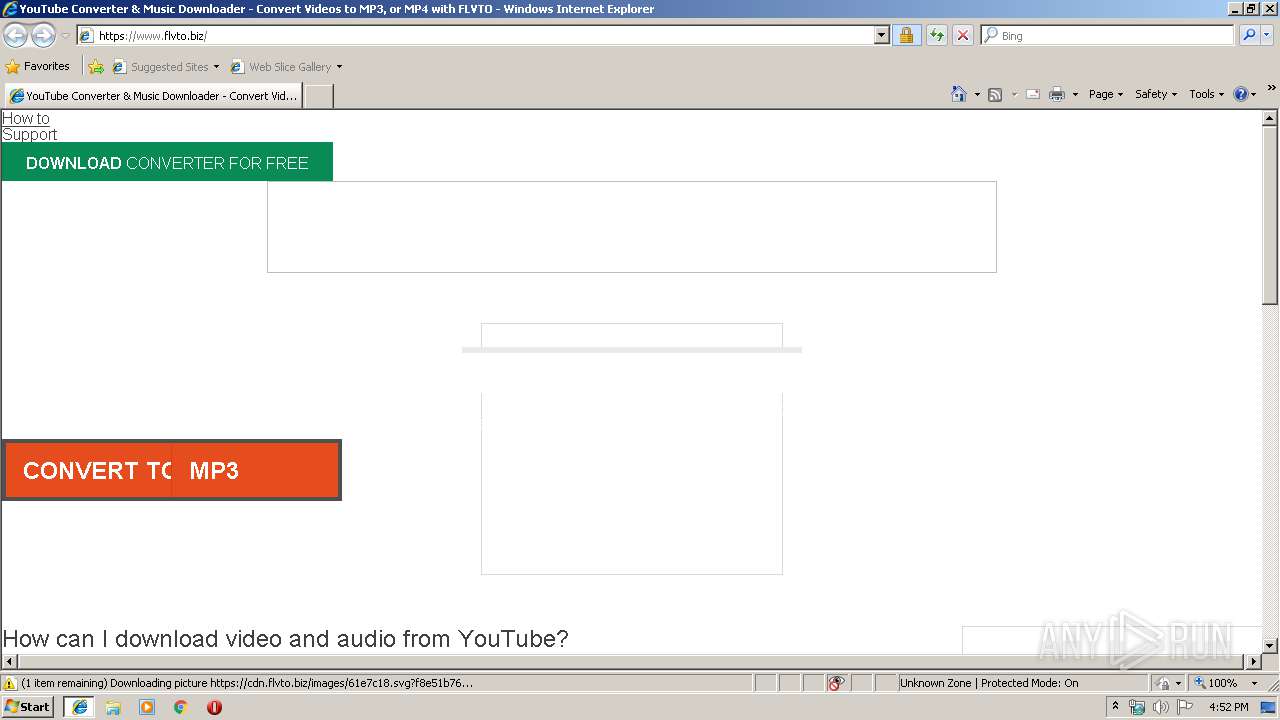Viewport: 1280px width, 720px height.
Task: Click the volume speaker tray icon
Action: tap(1160, 707)
